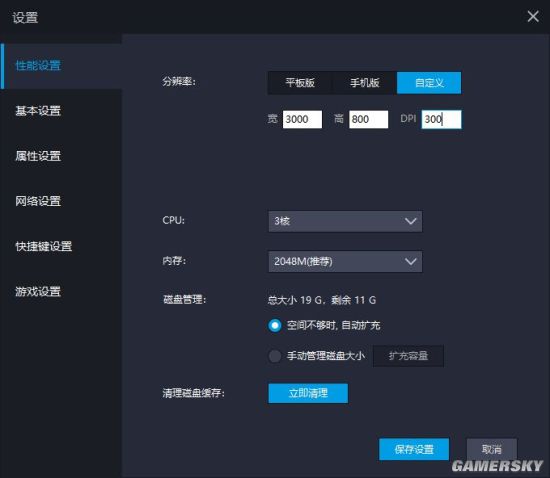Click the height field showing 800
Screen dimensions: 550x478
pyautogui.click(x=369, y=119)
